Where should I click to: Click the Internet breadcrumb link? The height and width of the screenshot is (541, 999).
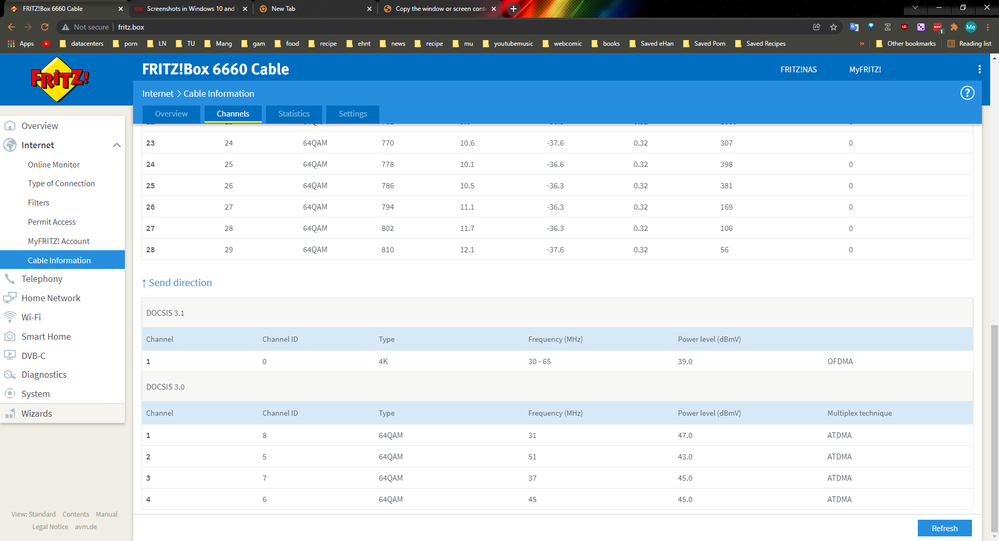coord(157,94)
